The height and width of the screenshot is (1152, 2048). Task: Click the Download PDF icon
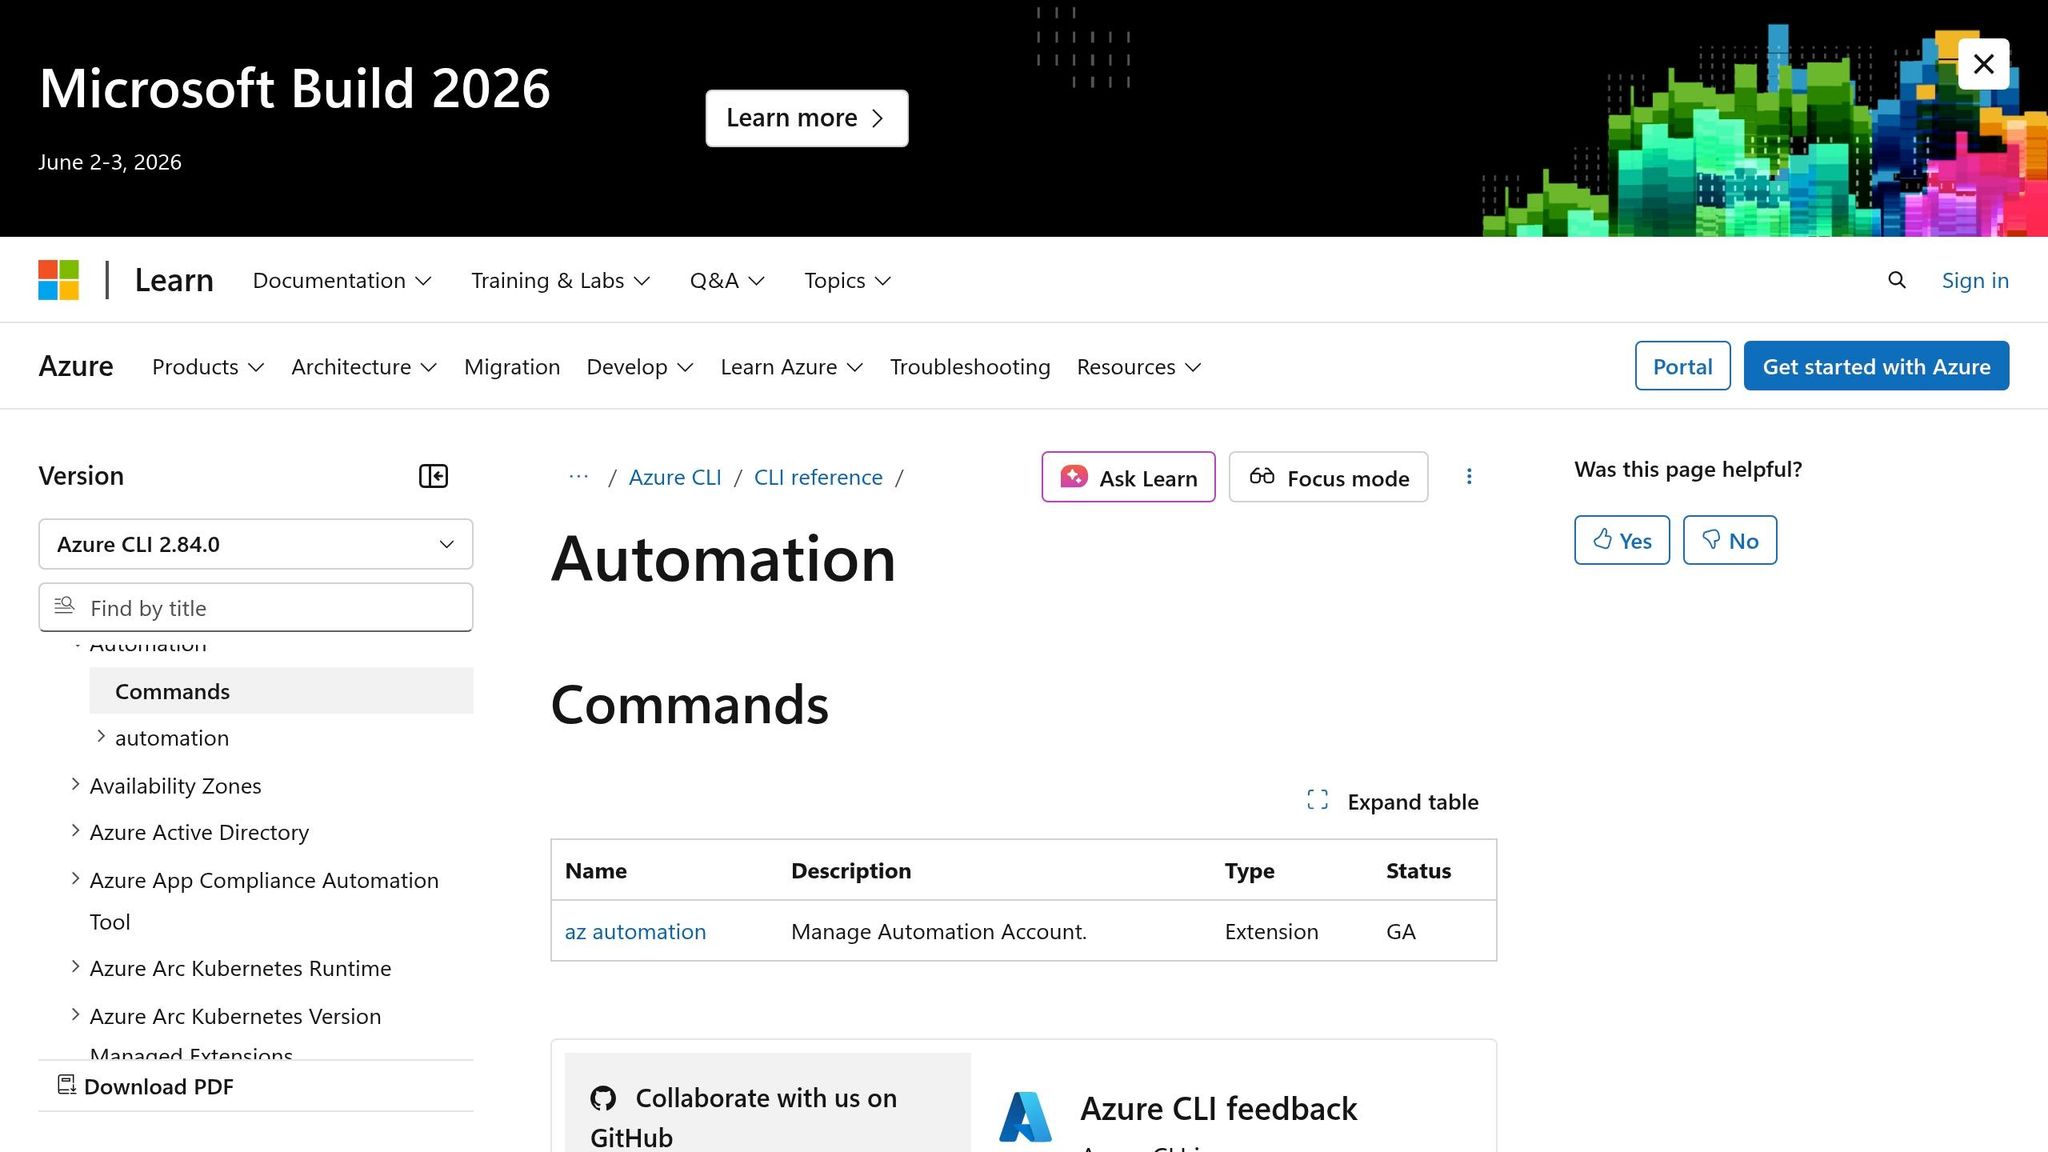66,1085
